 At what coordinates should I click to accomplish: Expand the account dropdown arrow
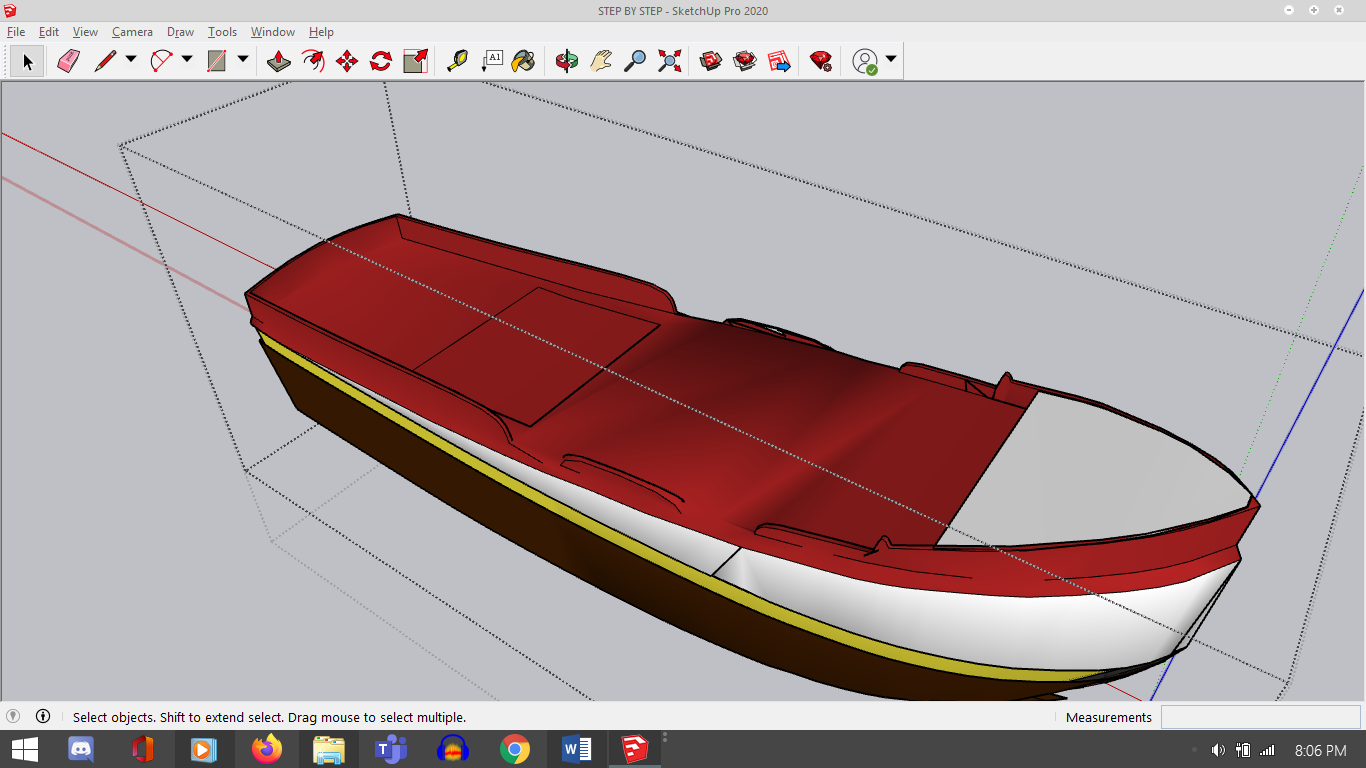[x=891, y=60]
